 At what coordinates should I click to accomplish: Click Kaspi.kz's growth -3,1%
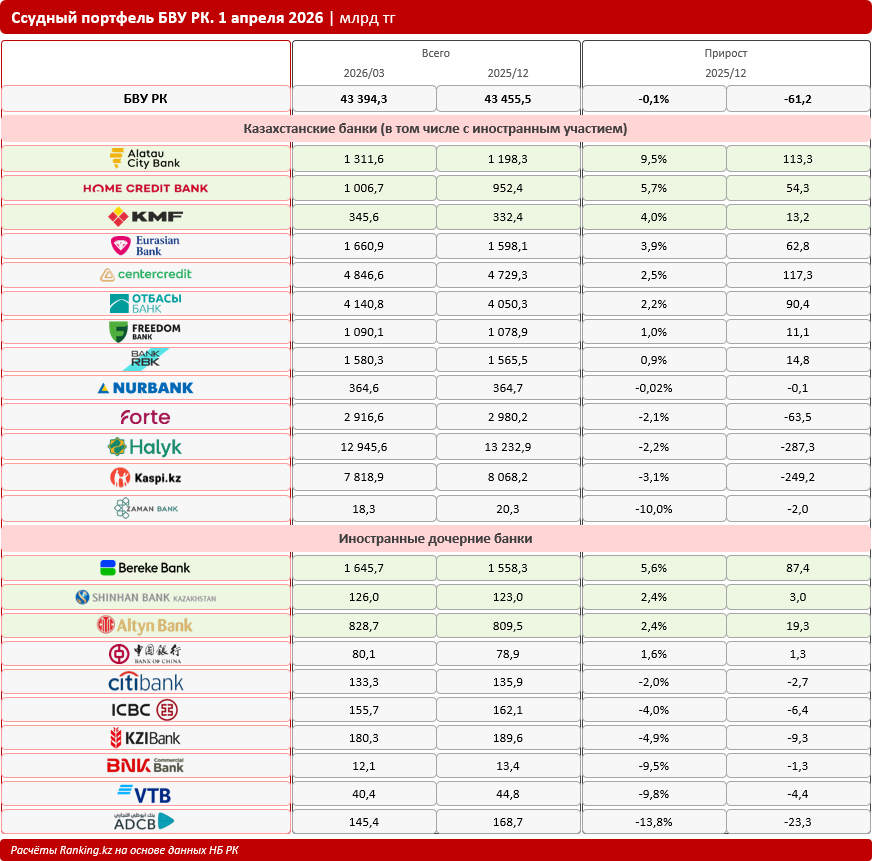pyautogui.click(x=653, y=477)
